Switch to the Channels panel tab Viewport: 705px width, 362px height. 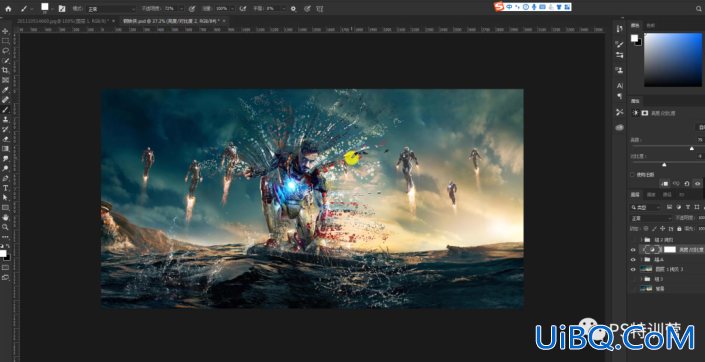651,195
